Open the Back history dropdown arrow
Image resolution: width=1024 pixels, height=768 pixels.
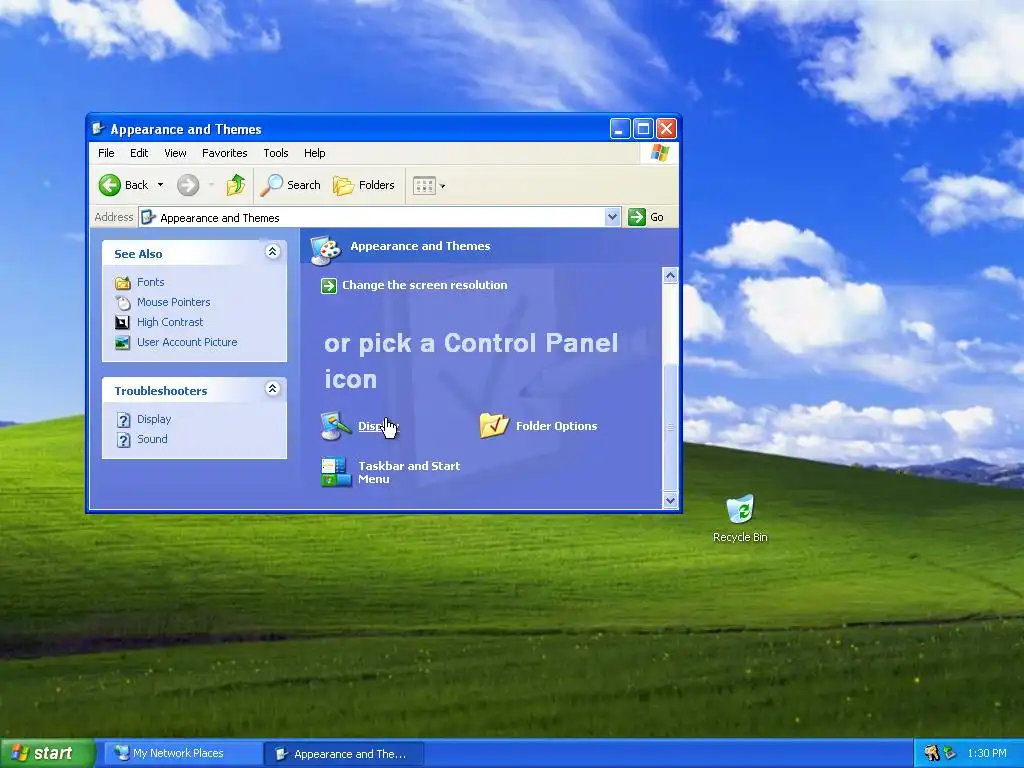tap(161, 185)
